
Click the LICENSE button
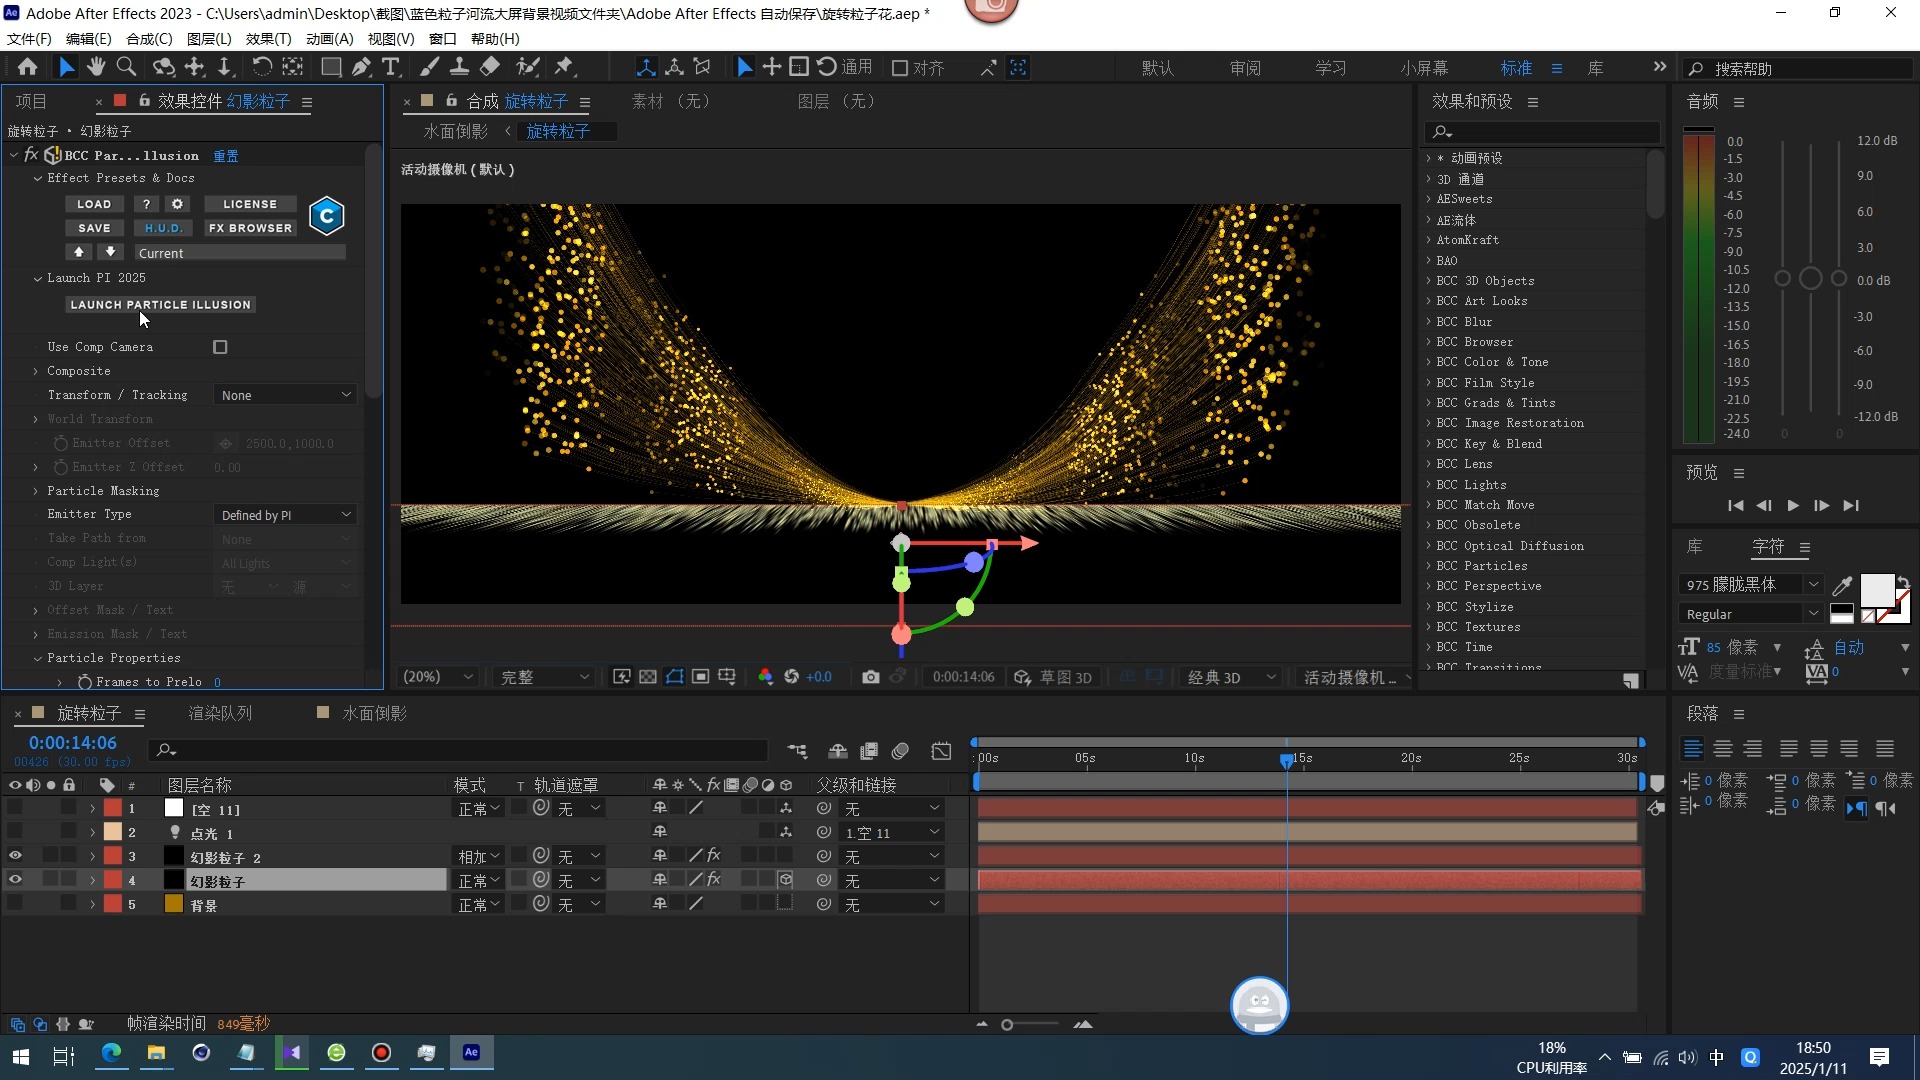click(x=250, y=204)
